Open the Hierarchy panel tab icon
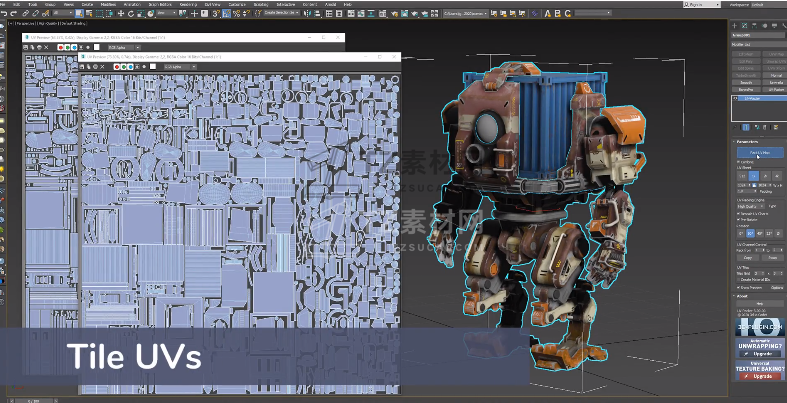This screenshot has width=787, height=403. (x=755, y=24)
